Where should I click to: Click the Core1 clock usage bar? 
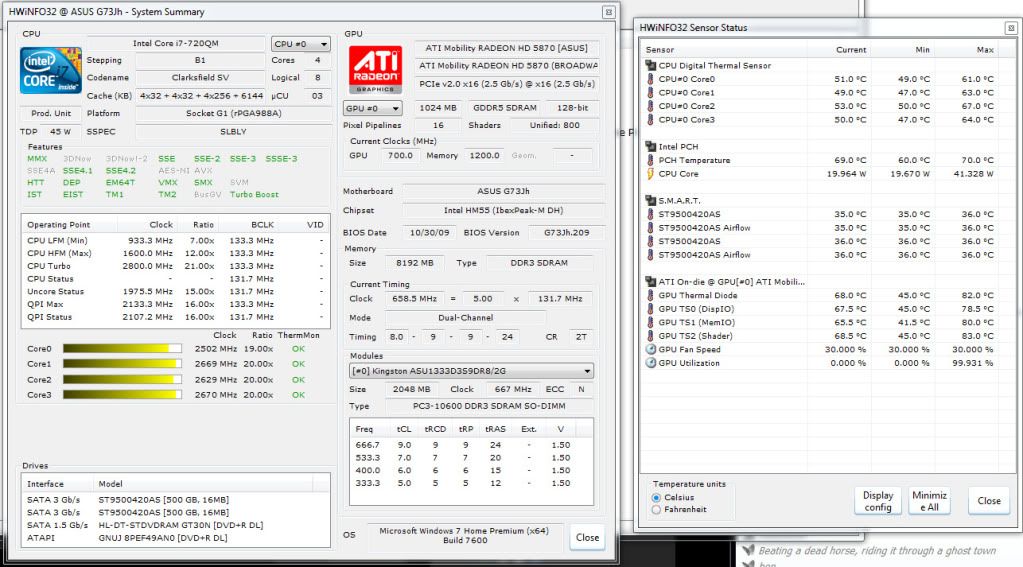[x=122, y=364]
